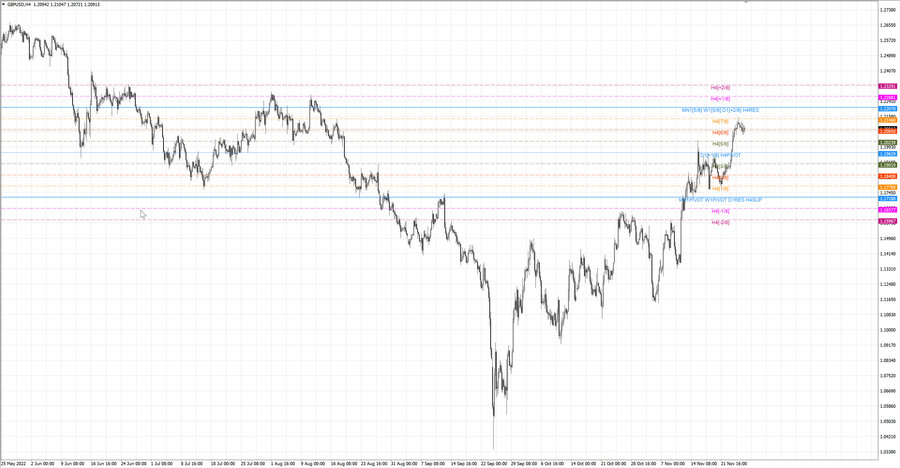Click the 16 Jun 16:00 time axis label
The width and height of the screenshot is (900, 468).
pos(103,463)
